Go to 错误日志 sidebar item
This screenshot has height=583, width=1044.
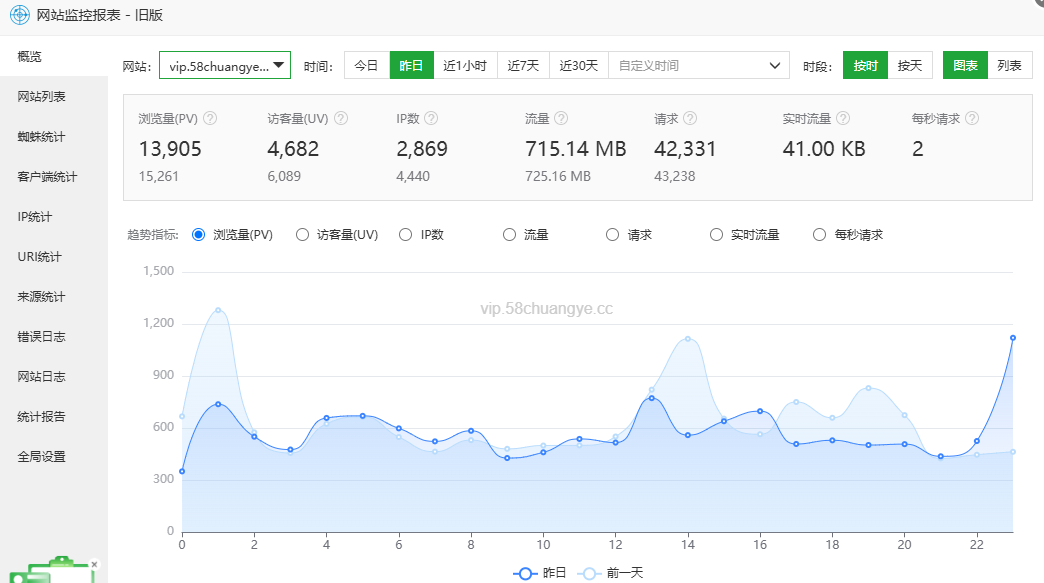pyautogui.click(x=41, y=337)
